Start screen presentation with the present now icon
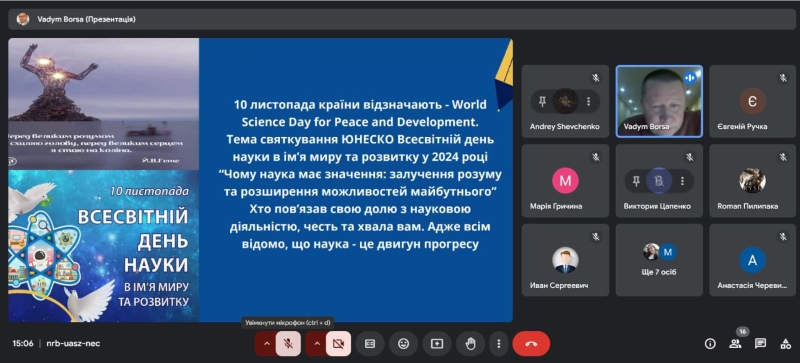The height and width of the screenshot is (363, 800). pos(437,344)
